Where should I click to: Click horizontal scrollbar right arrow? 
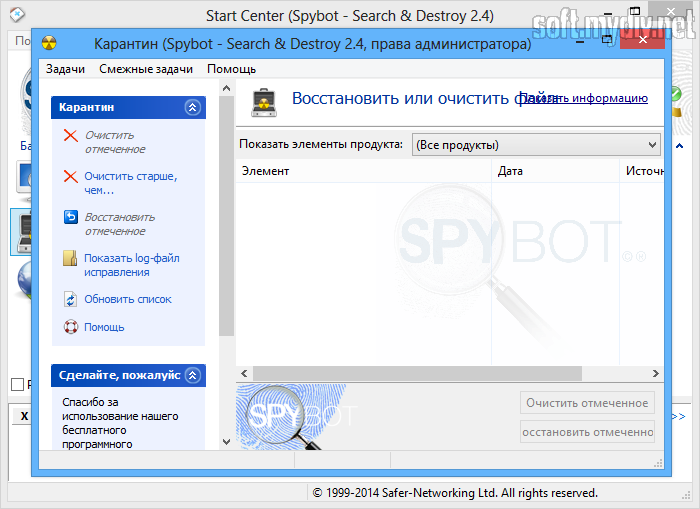coord(655,373)
